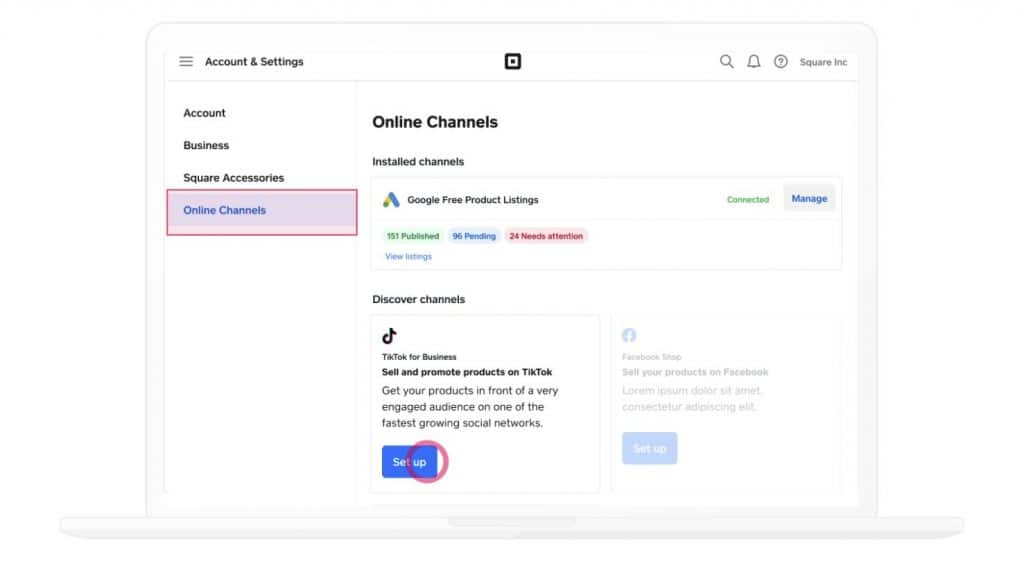Click the Google Free Product Listings title
The height and width of the screenshot is (561, 1024).
pyautogui.click(x=473, y=200)
